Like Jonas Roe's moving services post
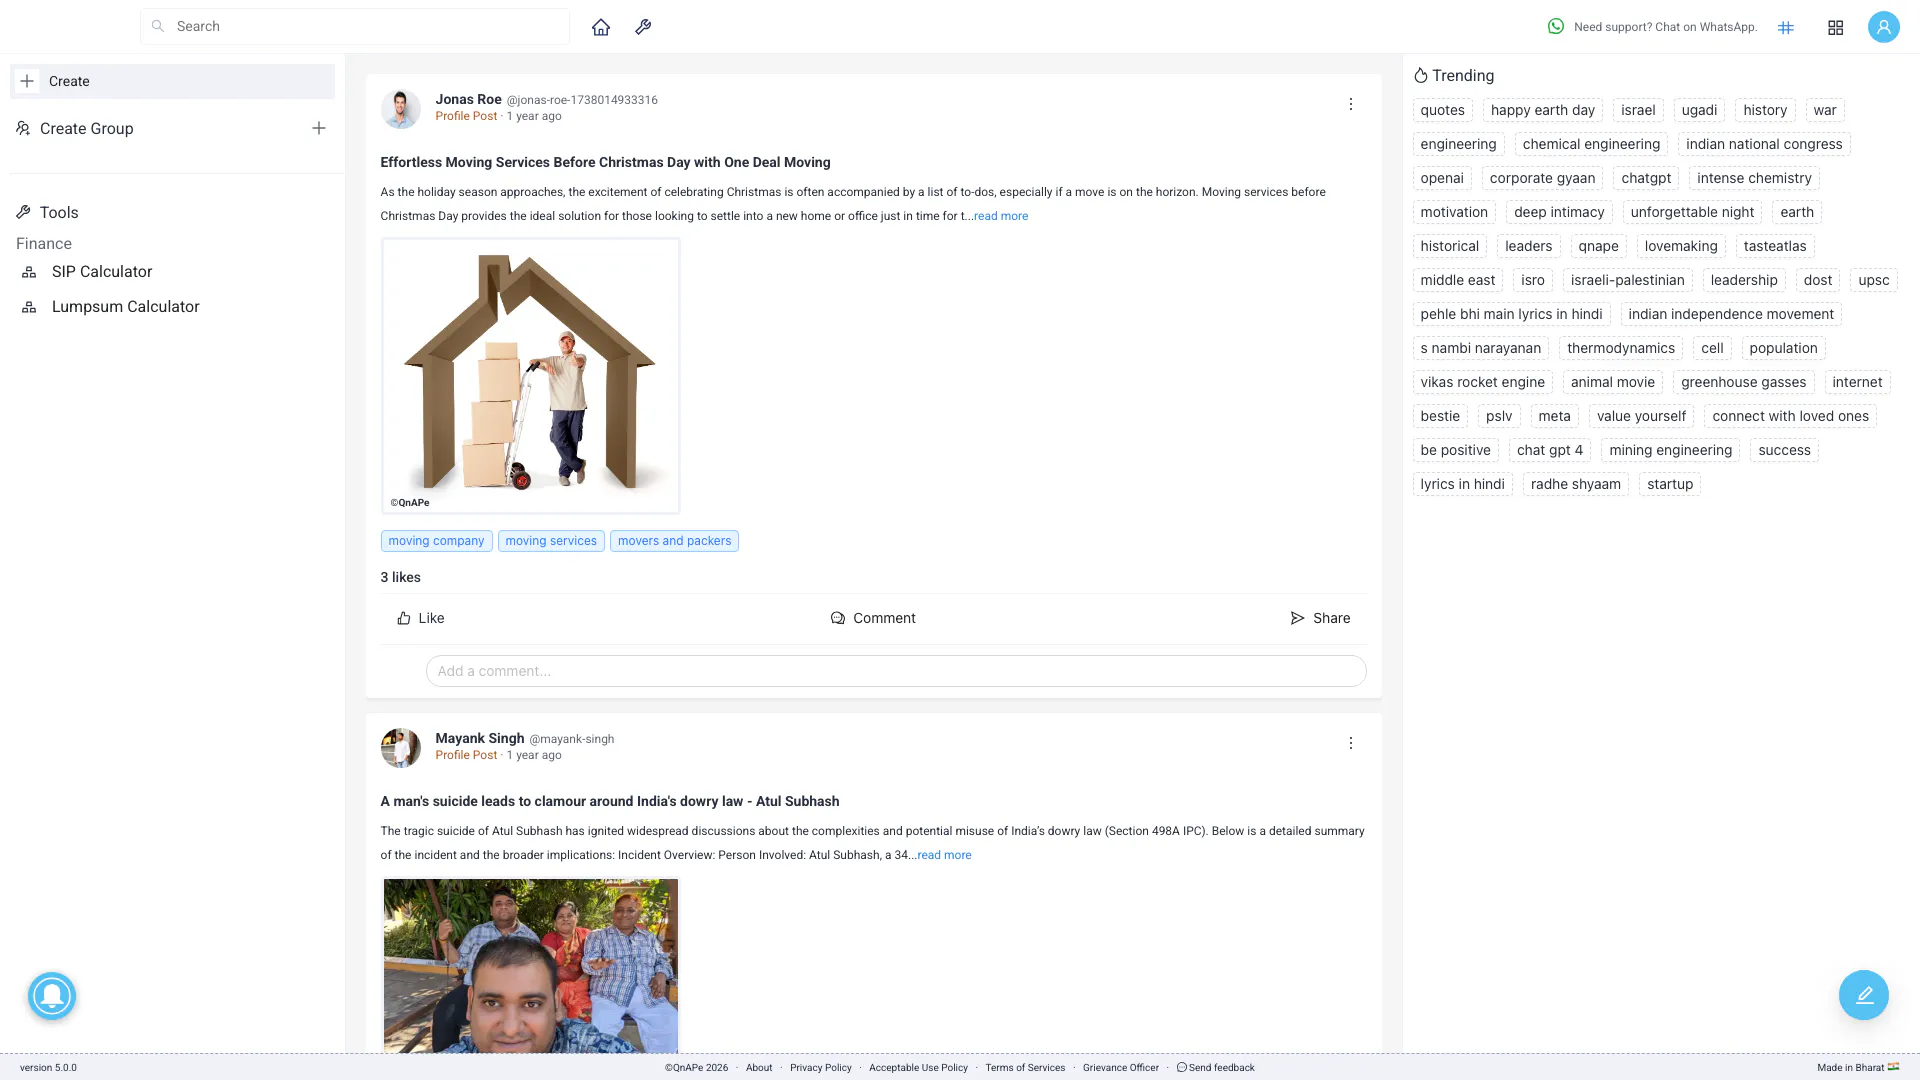The image size is (1920, 1080). click(x=420, y=618)
